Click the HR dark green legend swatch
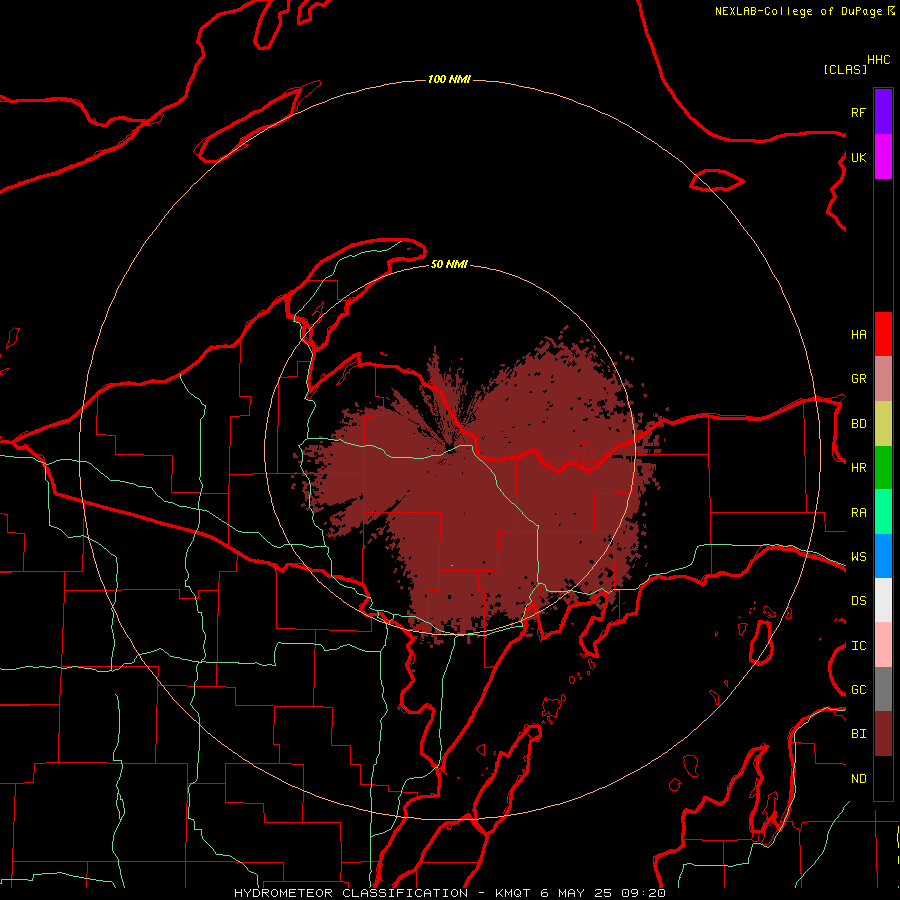Screen dimensions: 900x900 [x=883, y=468]
